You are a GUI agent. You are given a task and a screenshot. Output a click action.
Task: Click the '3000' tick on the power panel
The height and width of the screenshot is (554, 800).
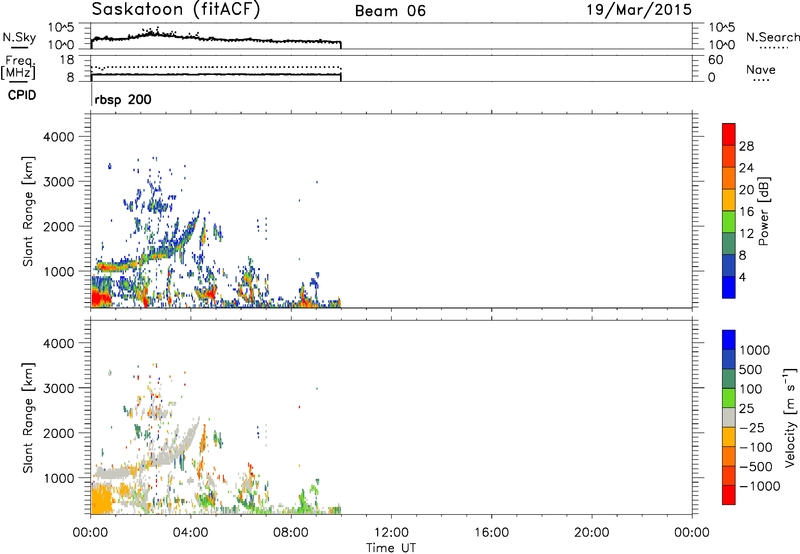(x=59, y=182)
